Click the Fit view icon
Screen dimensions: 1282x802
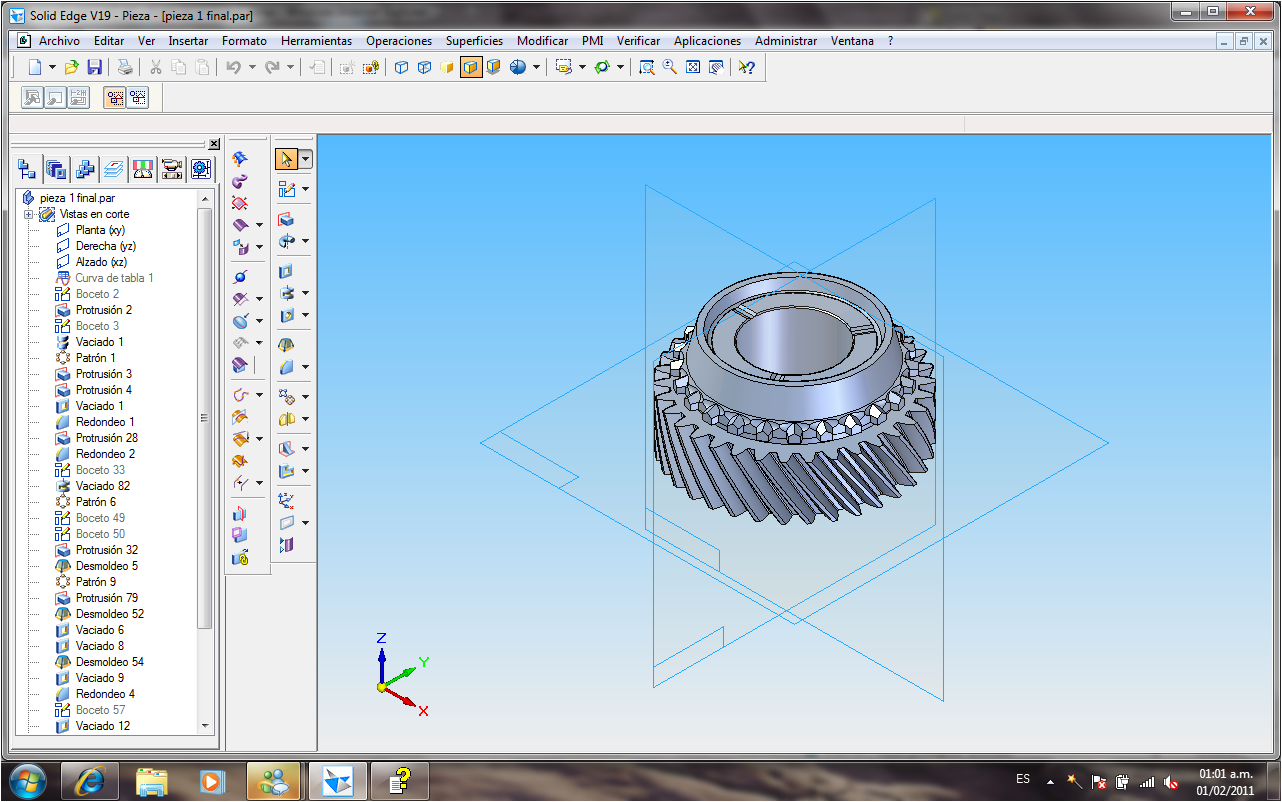pos(693,67)
